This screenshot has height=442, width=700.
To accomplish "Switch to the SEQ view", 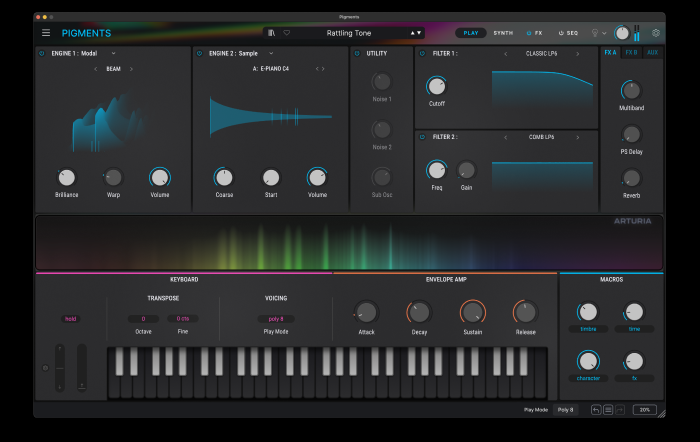I will [572, 33].
